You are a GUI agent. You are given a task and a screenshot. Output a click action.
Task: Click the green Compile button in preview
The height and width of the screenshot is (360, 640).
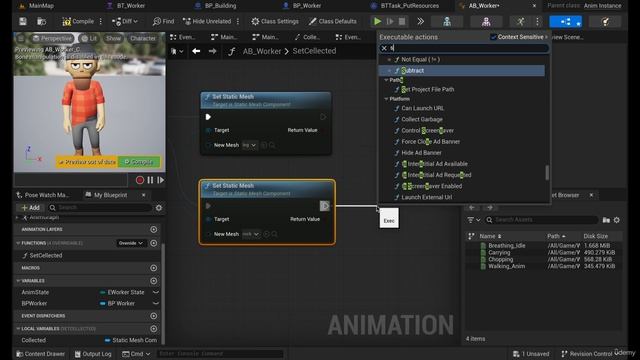click(139, 162)
